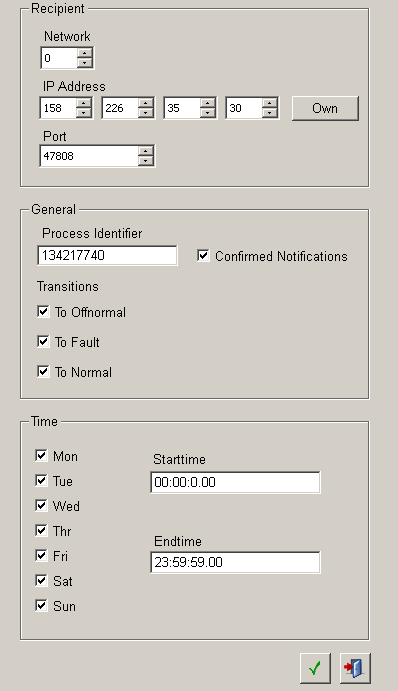398x691 pixels.
Task: Toggle the To Normal checkbox
Action: pos(43,372)
